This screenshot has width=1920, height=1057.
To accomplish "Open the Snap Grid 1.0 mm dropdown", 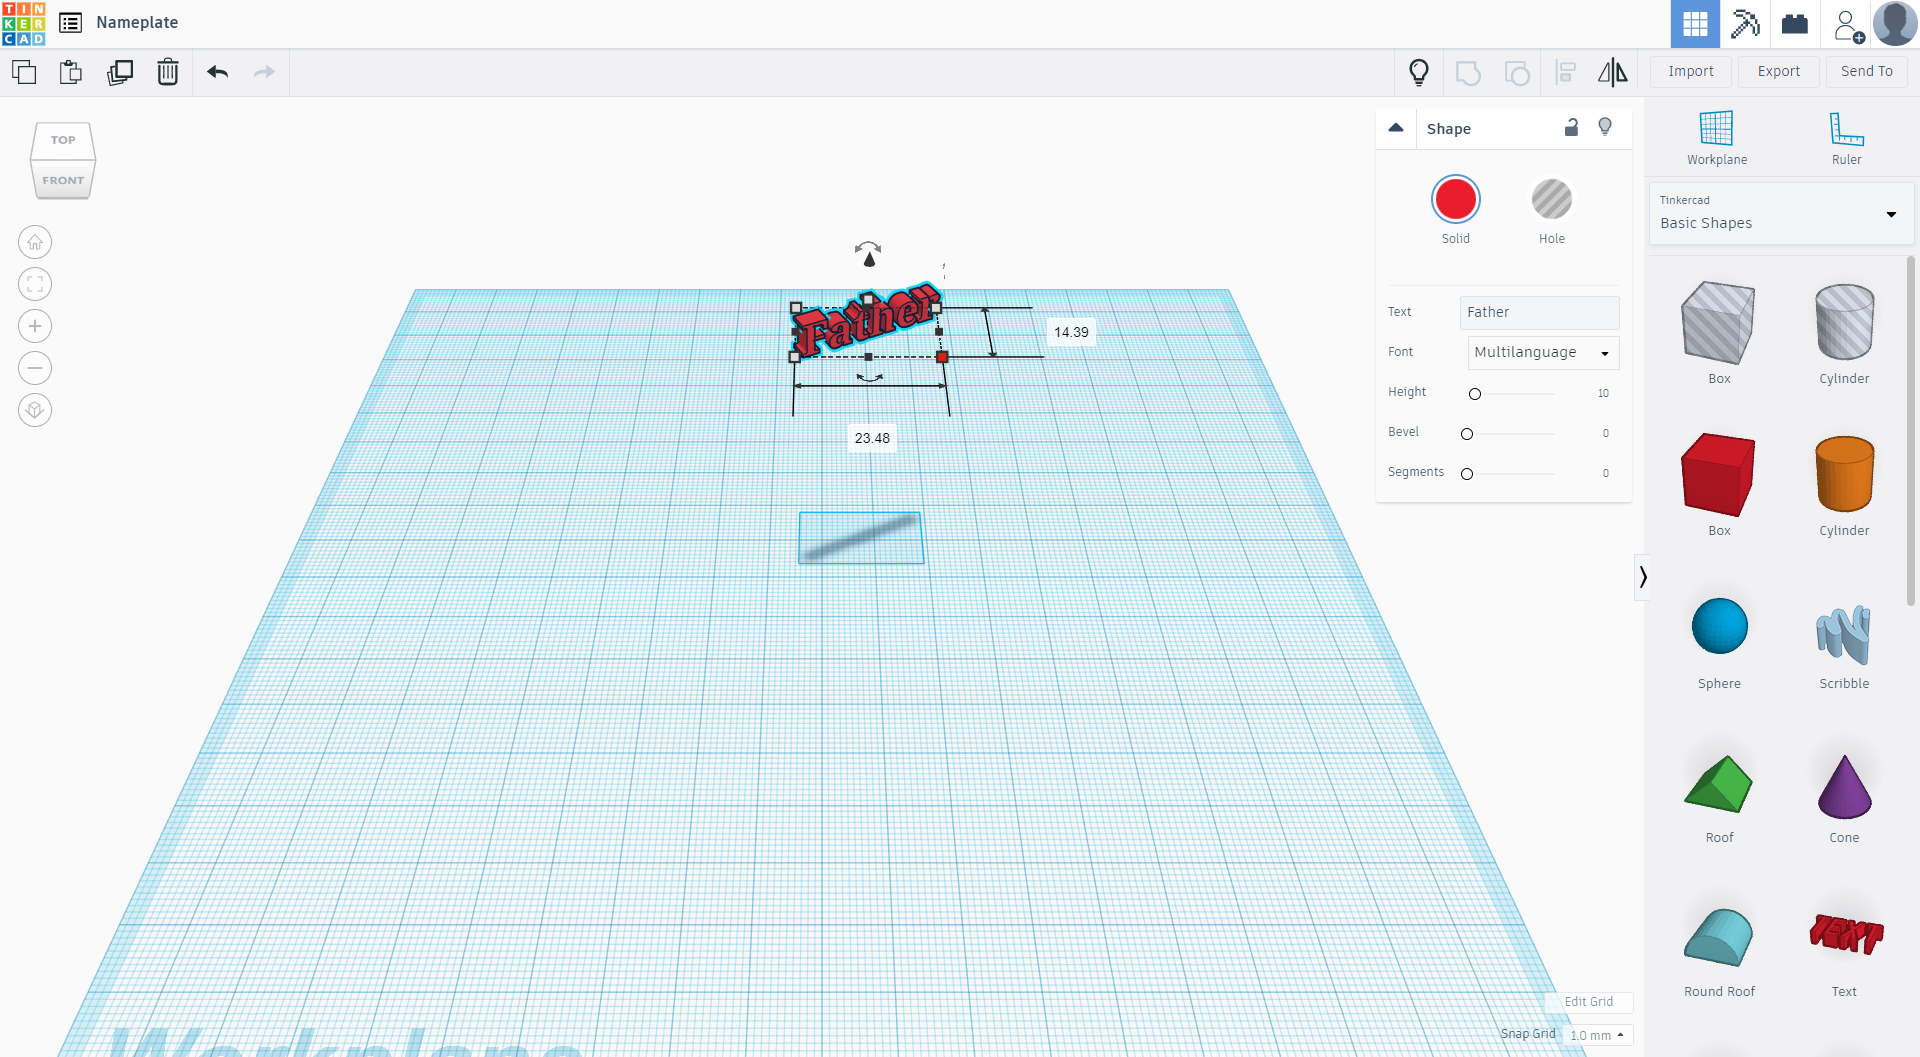I will coord(1597,1035).
